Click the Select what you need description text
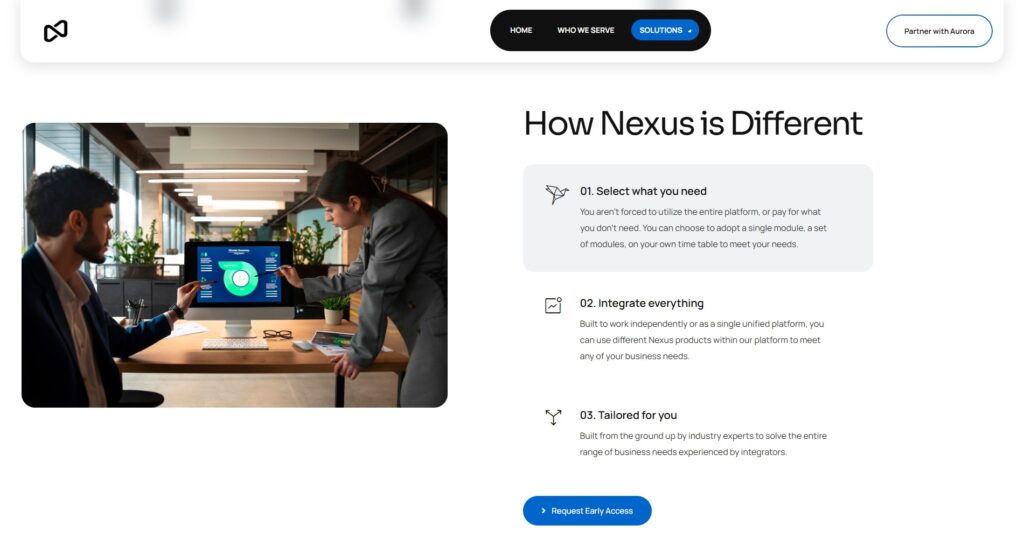The image size is (1024, 553). click(x=703, y=228)
